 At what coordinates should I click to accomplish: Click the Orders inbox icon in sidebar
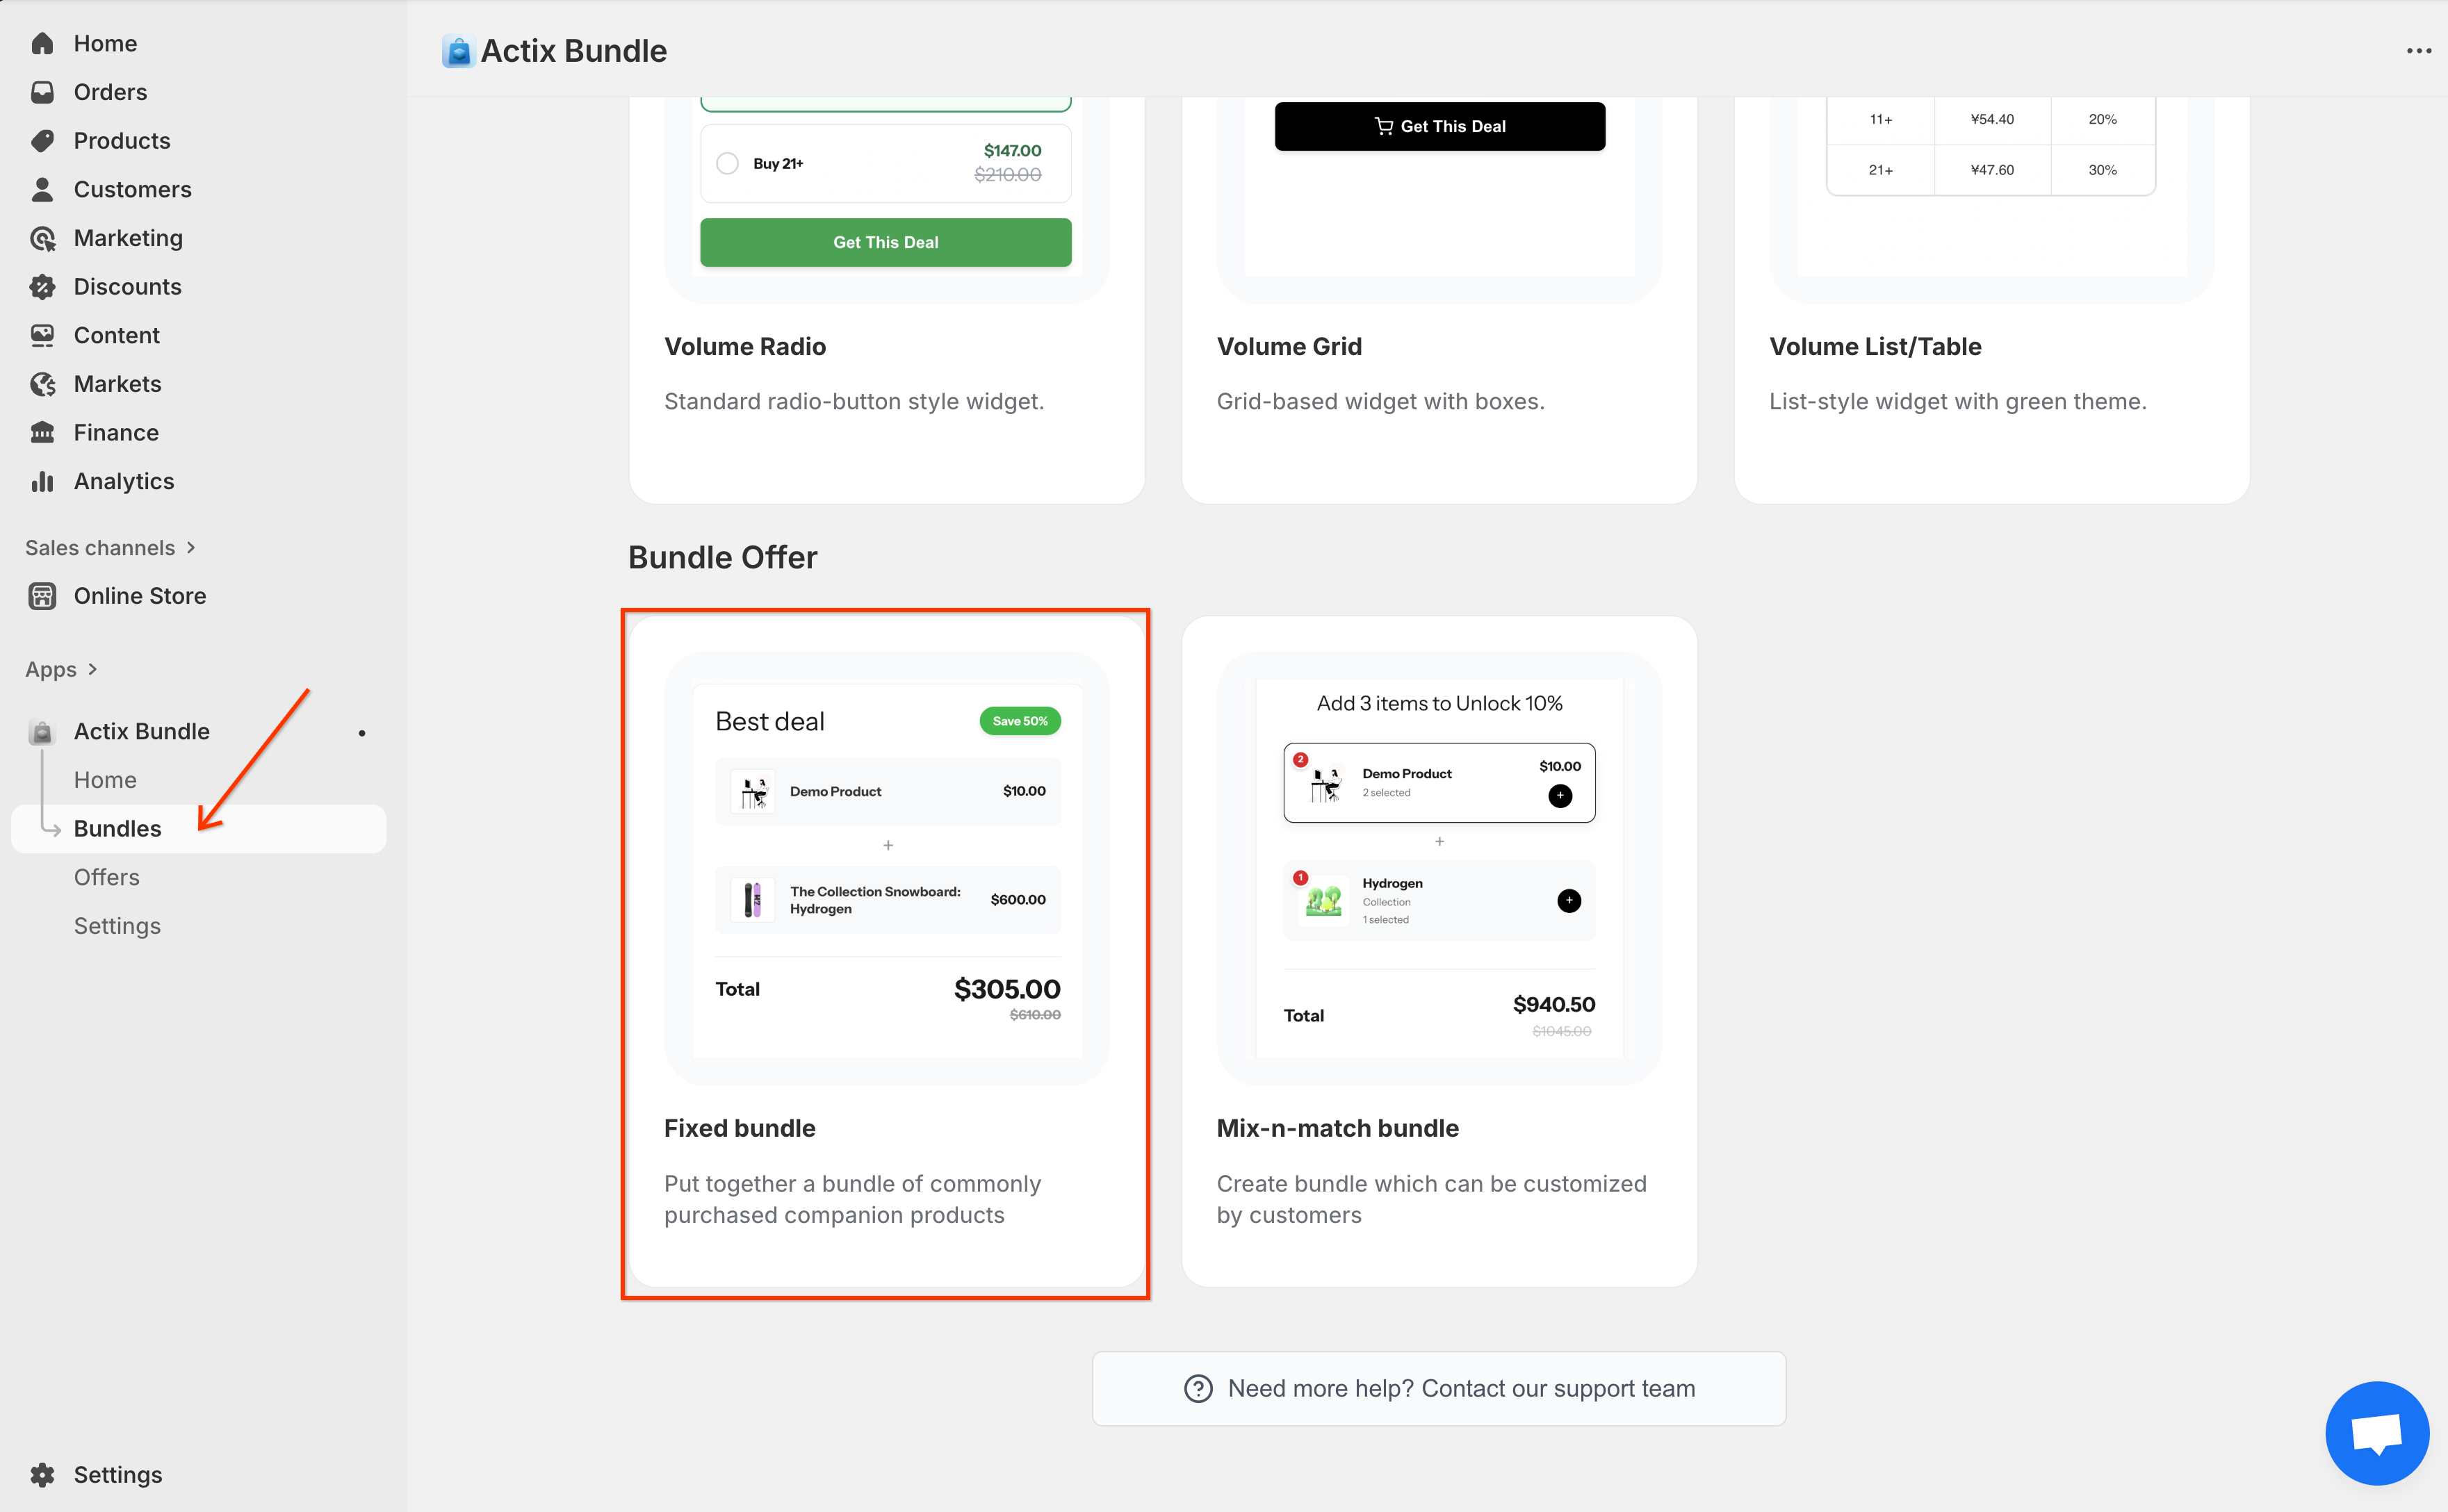point(42,92)
